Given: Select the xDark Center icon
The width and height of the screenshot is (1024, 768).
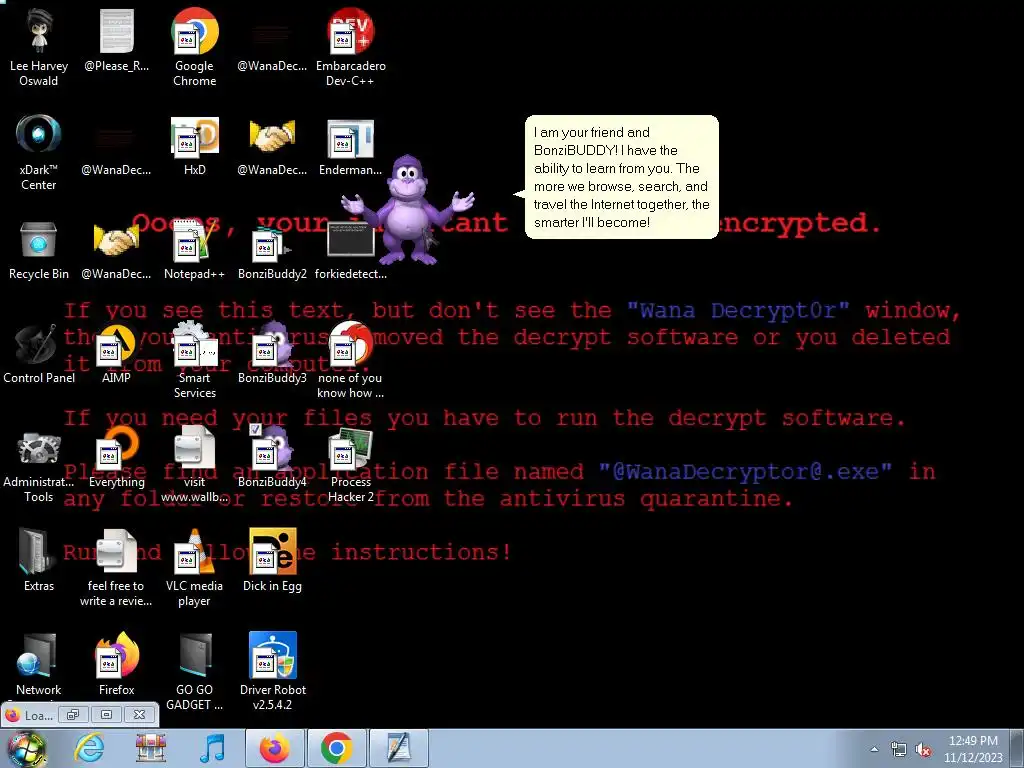Looking at the screenshot, I should tap(39, 152).
